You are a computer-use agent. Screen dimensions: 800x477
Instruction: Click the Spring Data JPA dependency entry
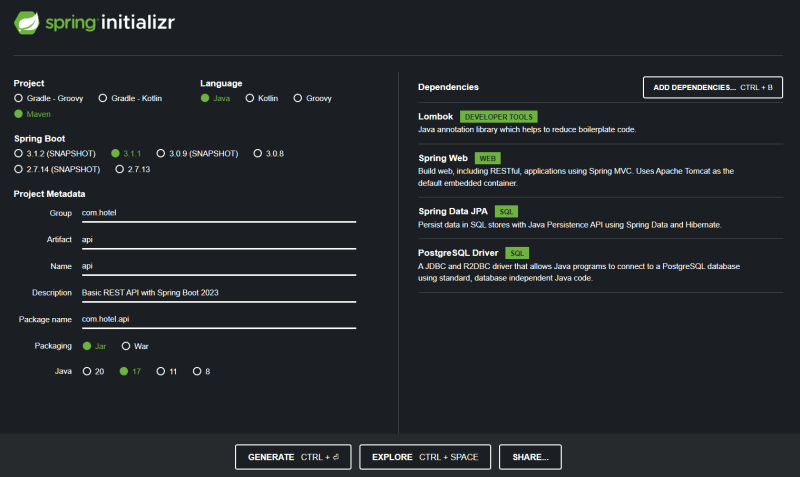pyautogui.click(x=600, y=218)
